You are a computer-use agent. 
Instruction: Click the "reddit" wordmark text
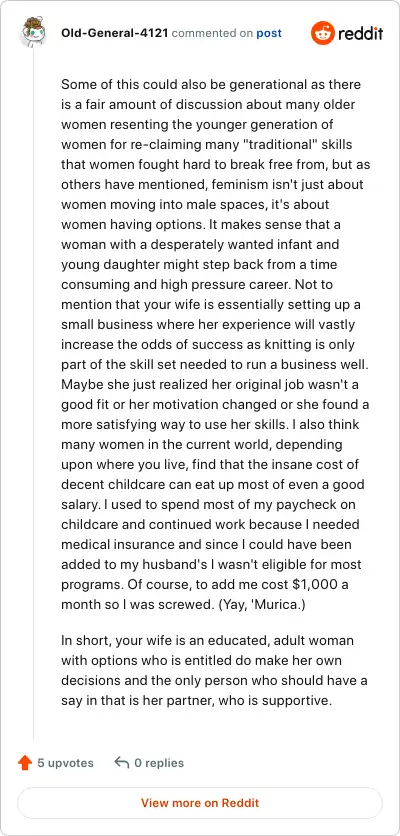[359, 34]
